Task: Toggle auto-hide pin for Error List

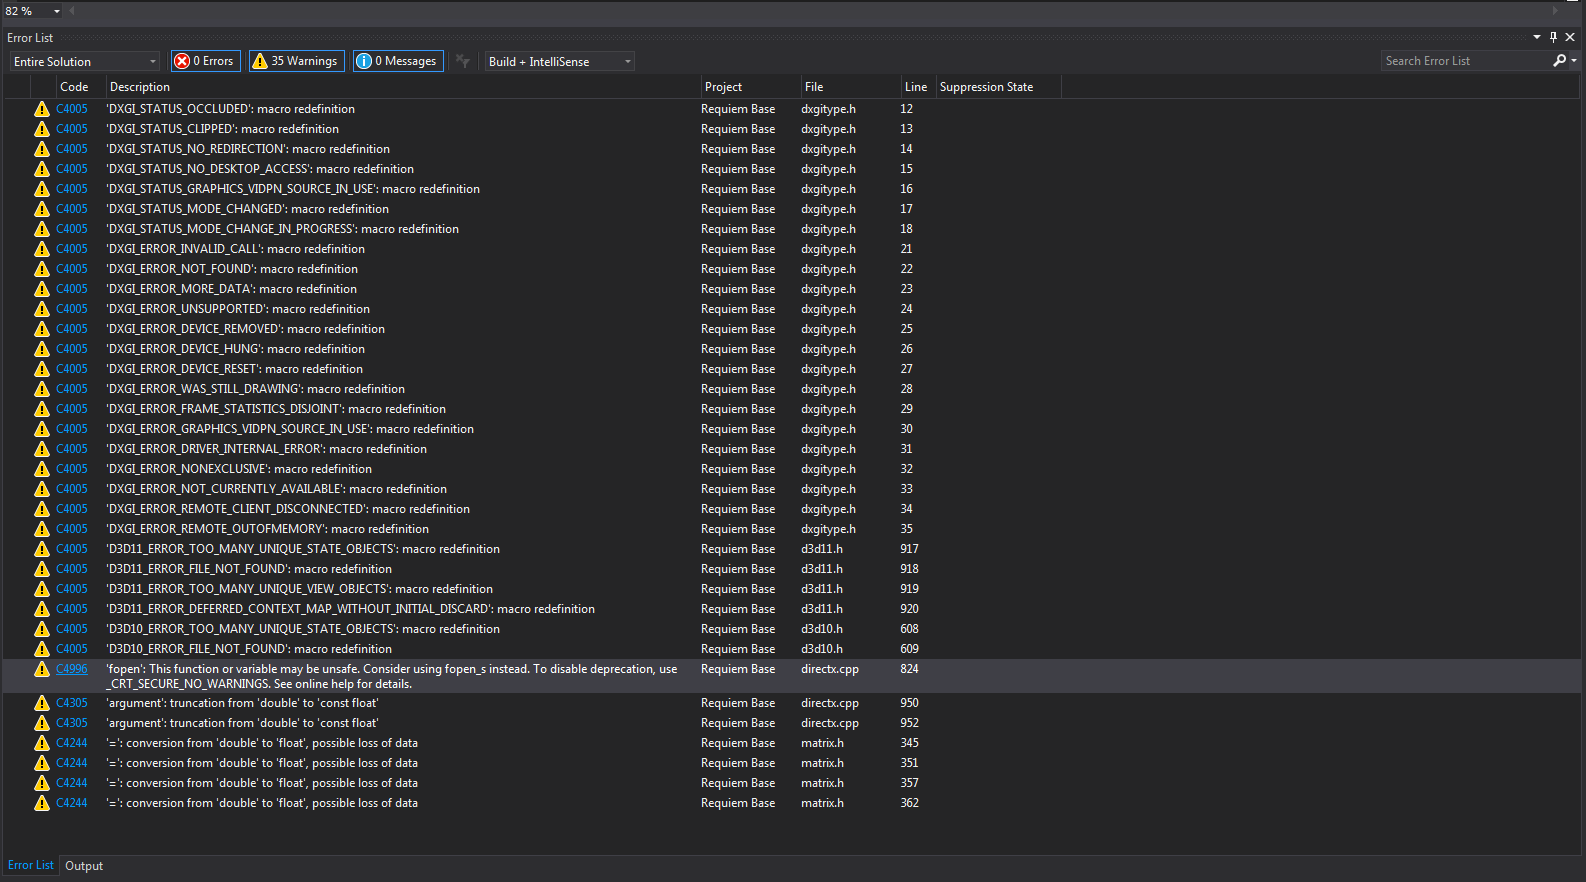Action: point(1553,37)
